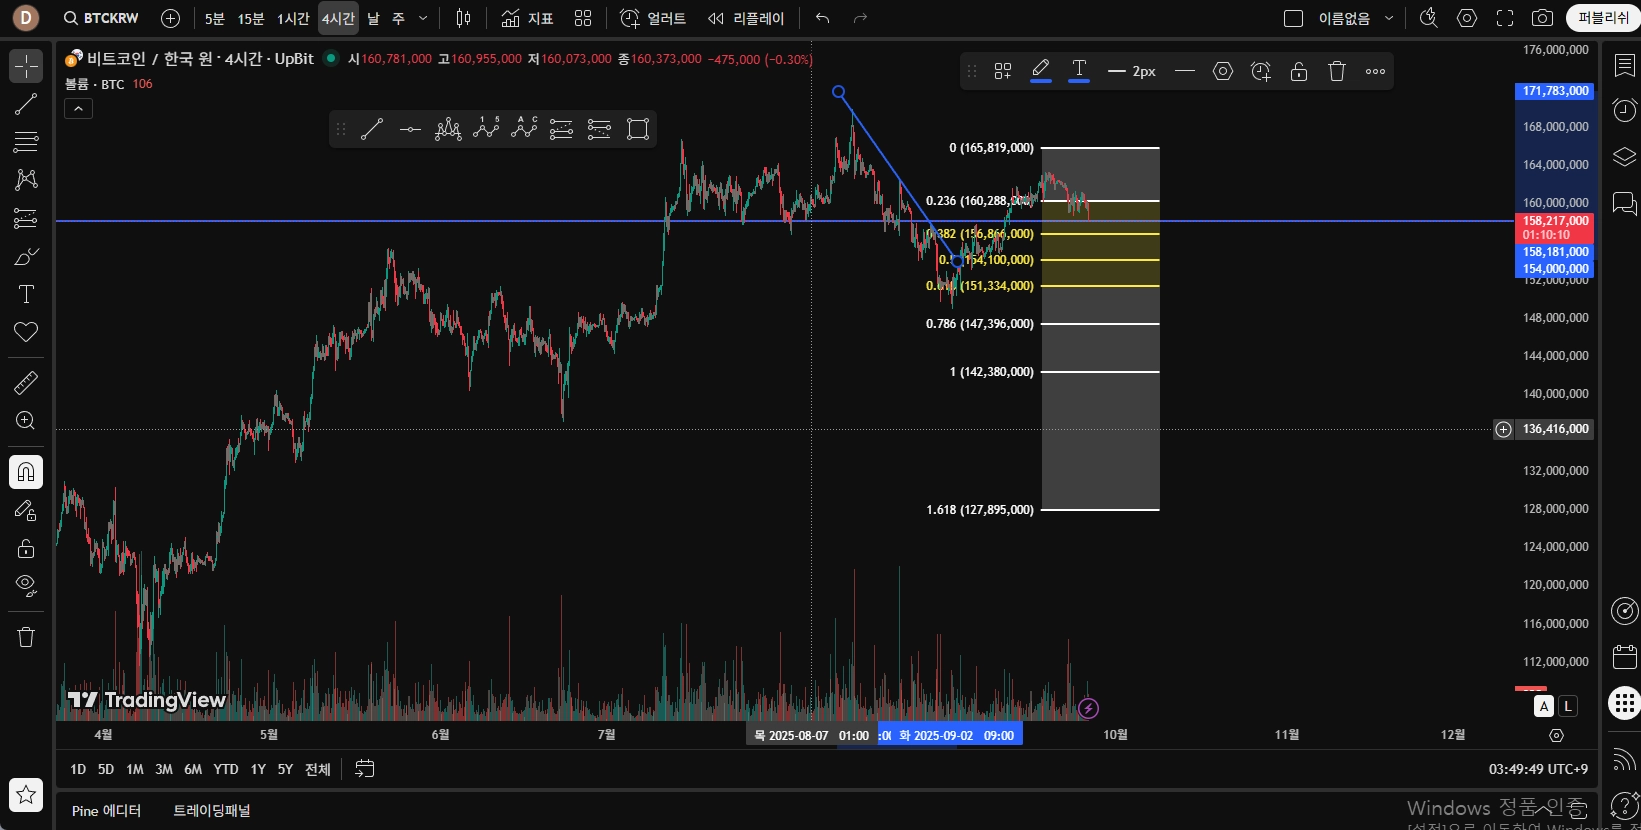Delete selected drawing in floating toolbar
This screenshot has height=830, width=1641.
tap(1337, 71)
